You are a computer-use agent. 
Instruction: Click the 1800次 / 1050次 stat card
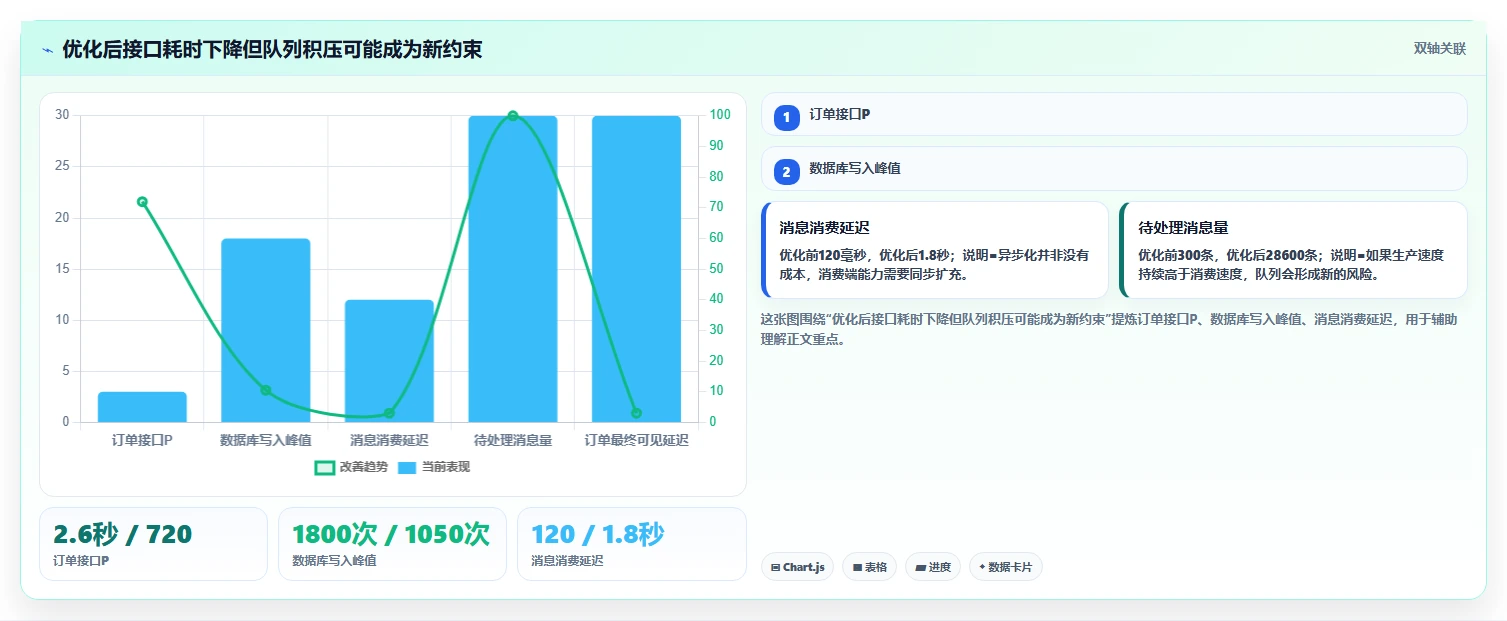392,544
